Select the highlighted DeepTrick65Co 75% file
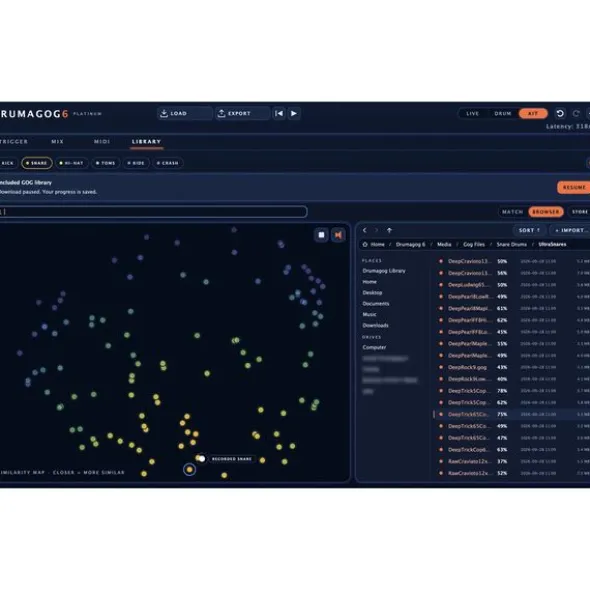The height and width of the screenshot is (591, 590). click(512, 414)
